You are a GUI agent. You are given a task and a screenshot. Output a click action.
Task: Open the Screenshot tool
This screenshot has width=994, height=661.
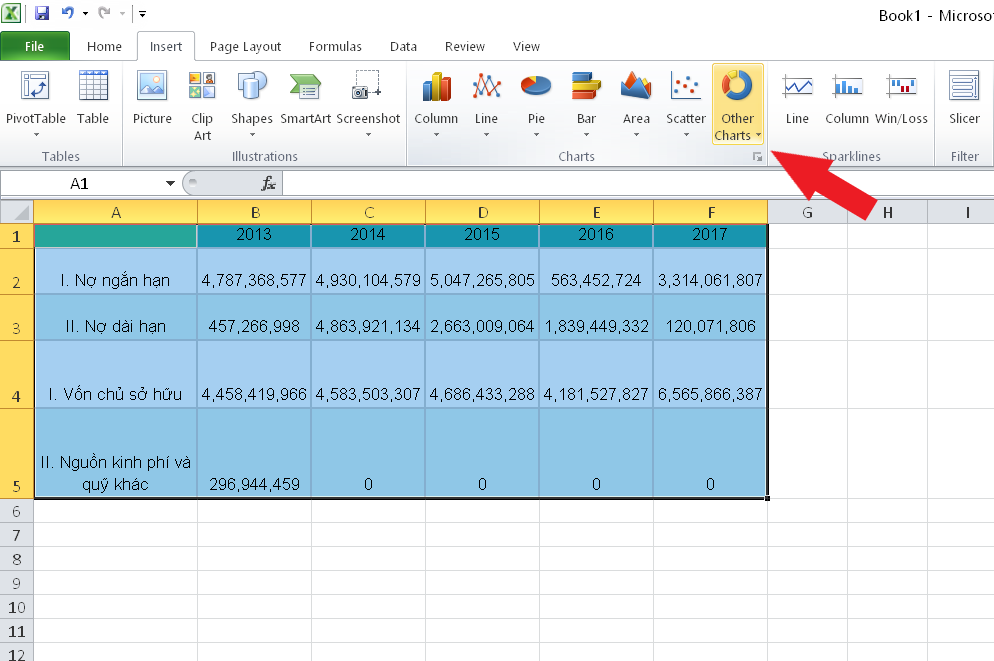tap(368, 97)
